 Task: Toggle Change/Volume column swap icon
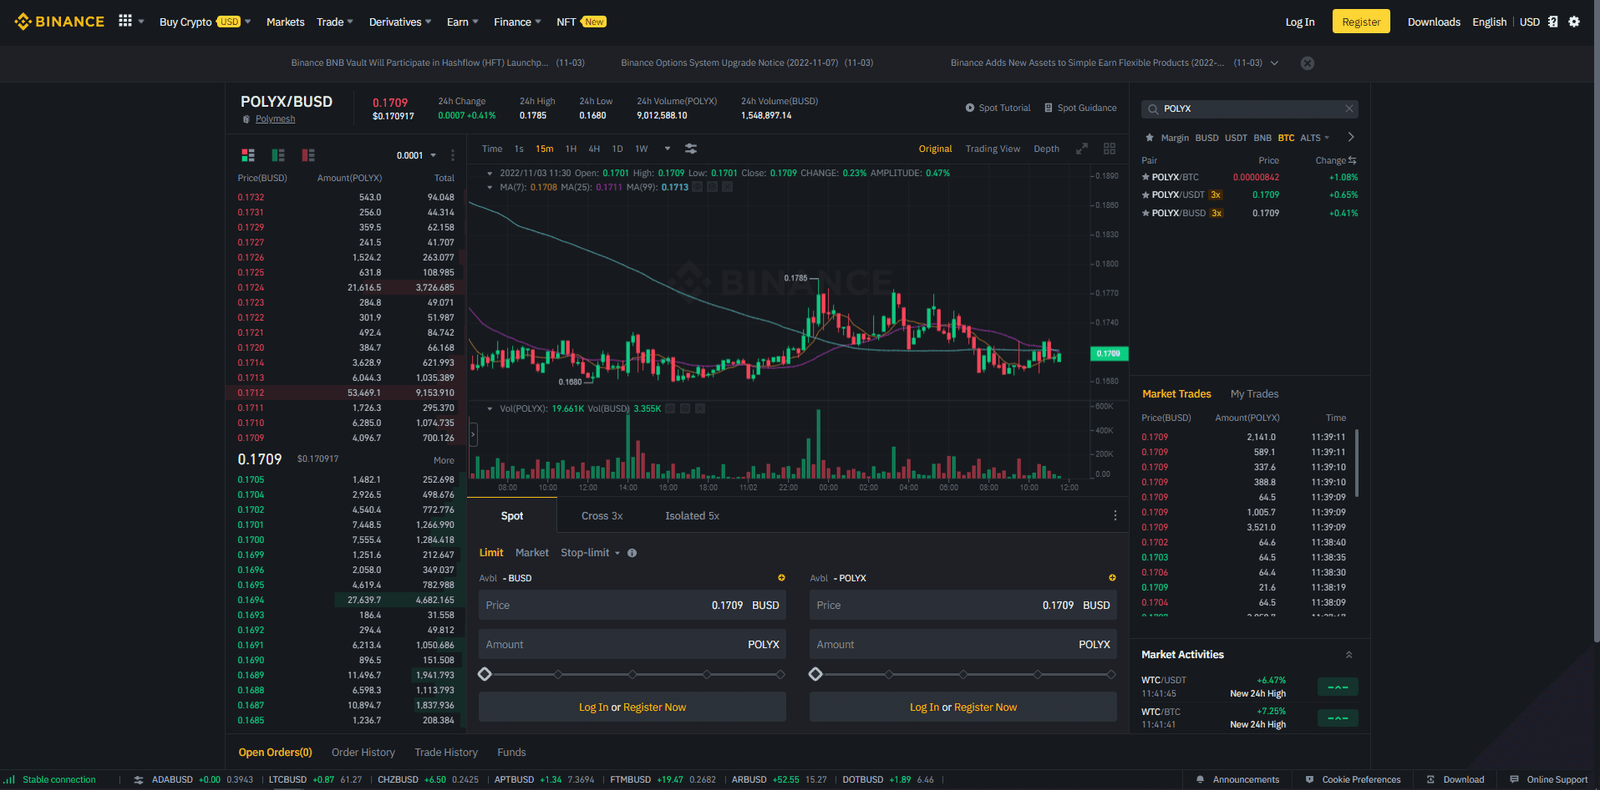coord(1352,160)
